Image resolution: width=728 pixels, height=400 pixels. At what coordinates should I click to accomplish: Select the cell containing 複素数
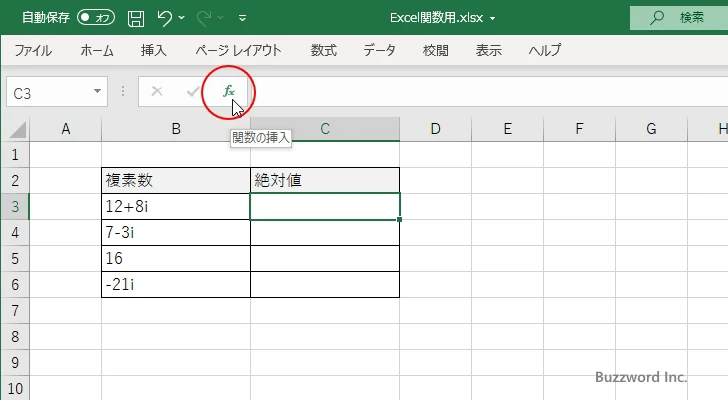[176, 181]
